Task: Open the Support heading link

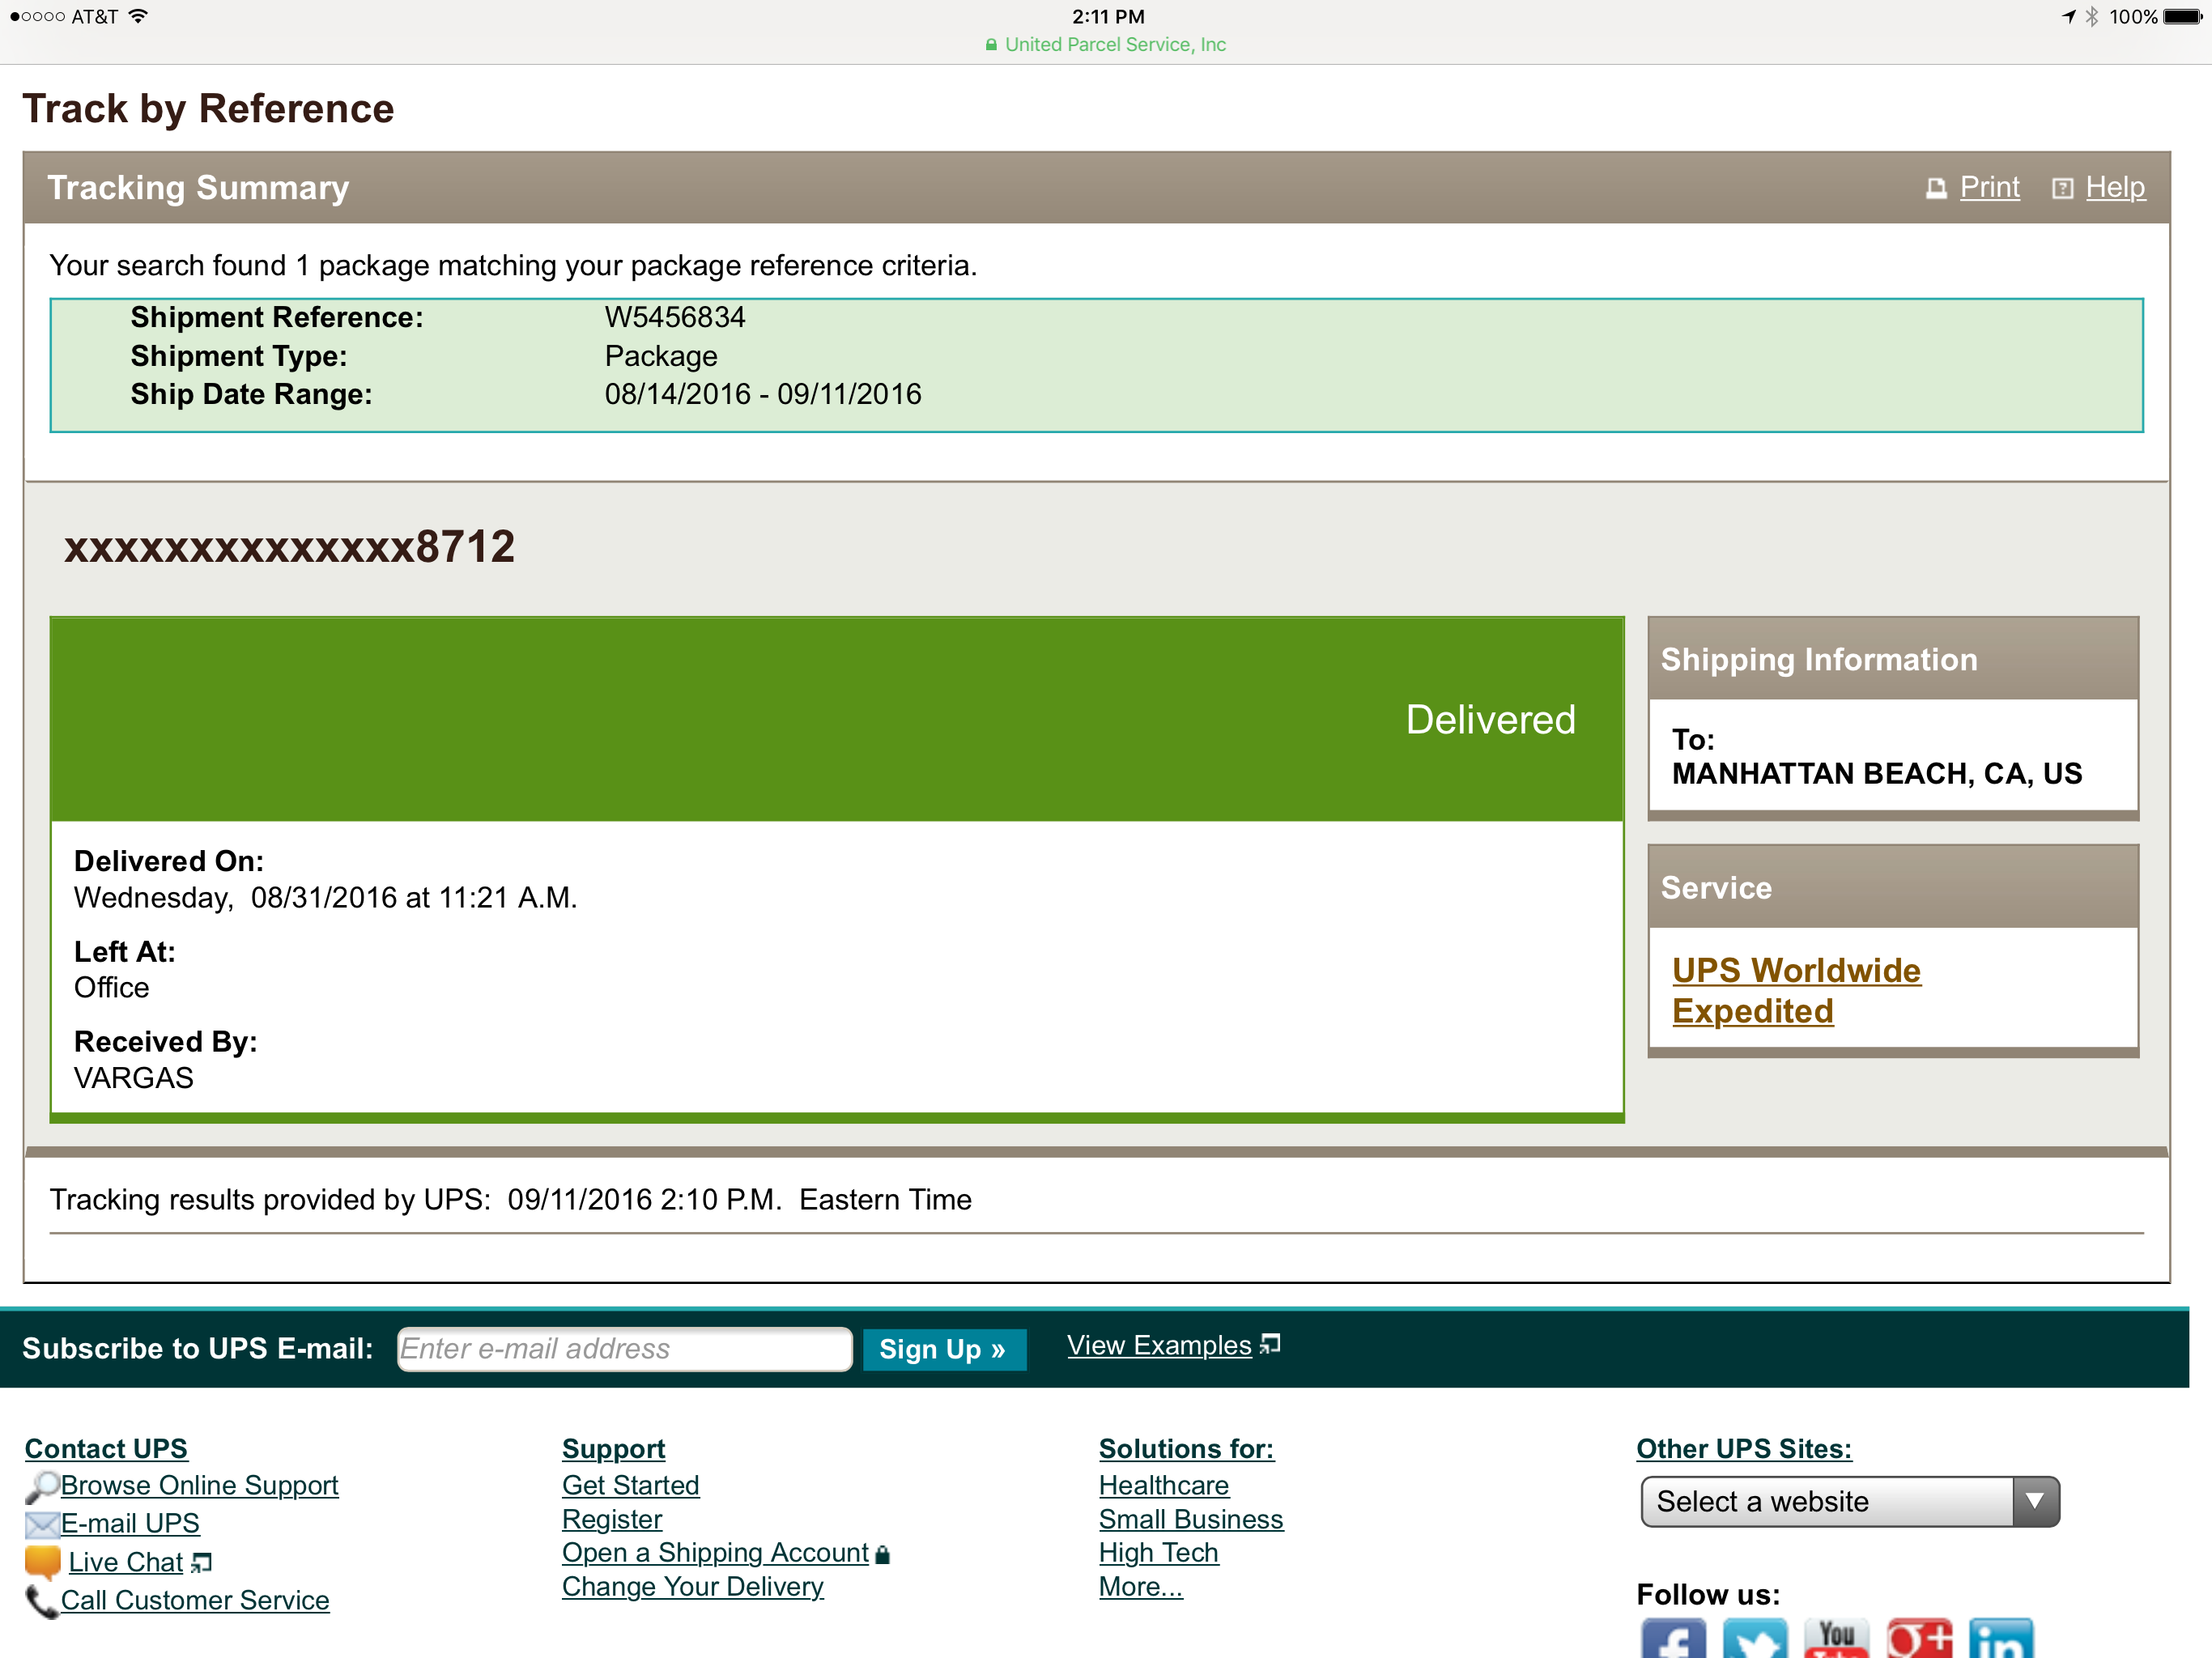Action: click(613, 1448)
